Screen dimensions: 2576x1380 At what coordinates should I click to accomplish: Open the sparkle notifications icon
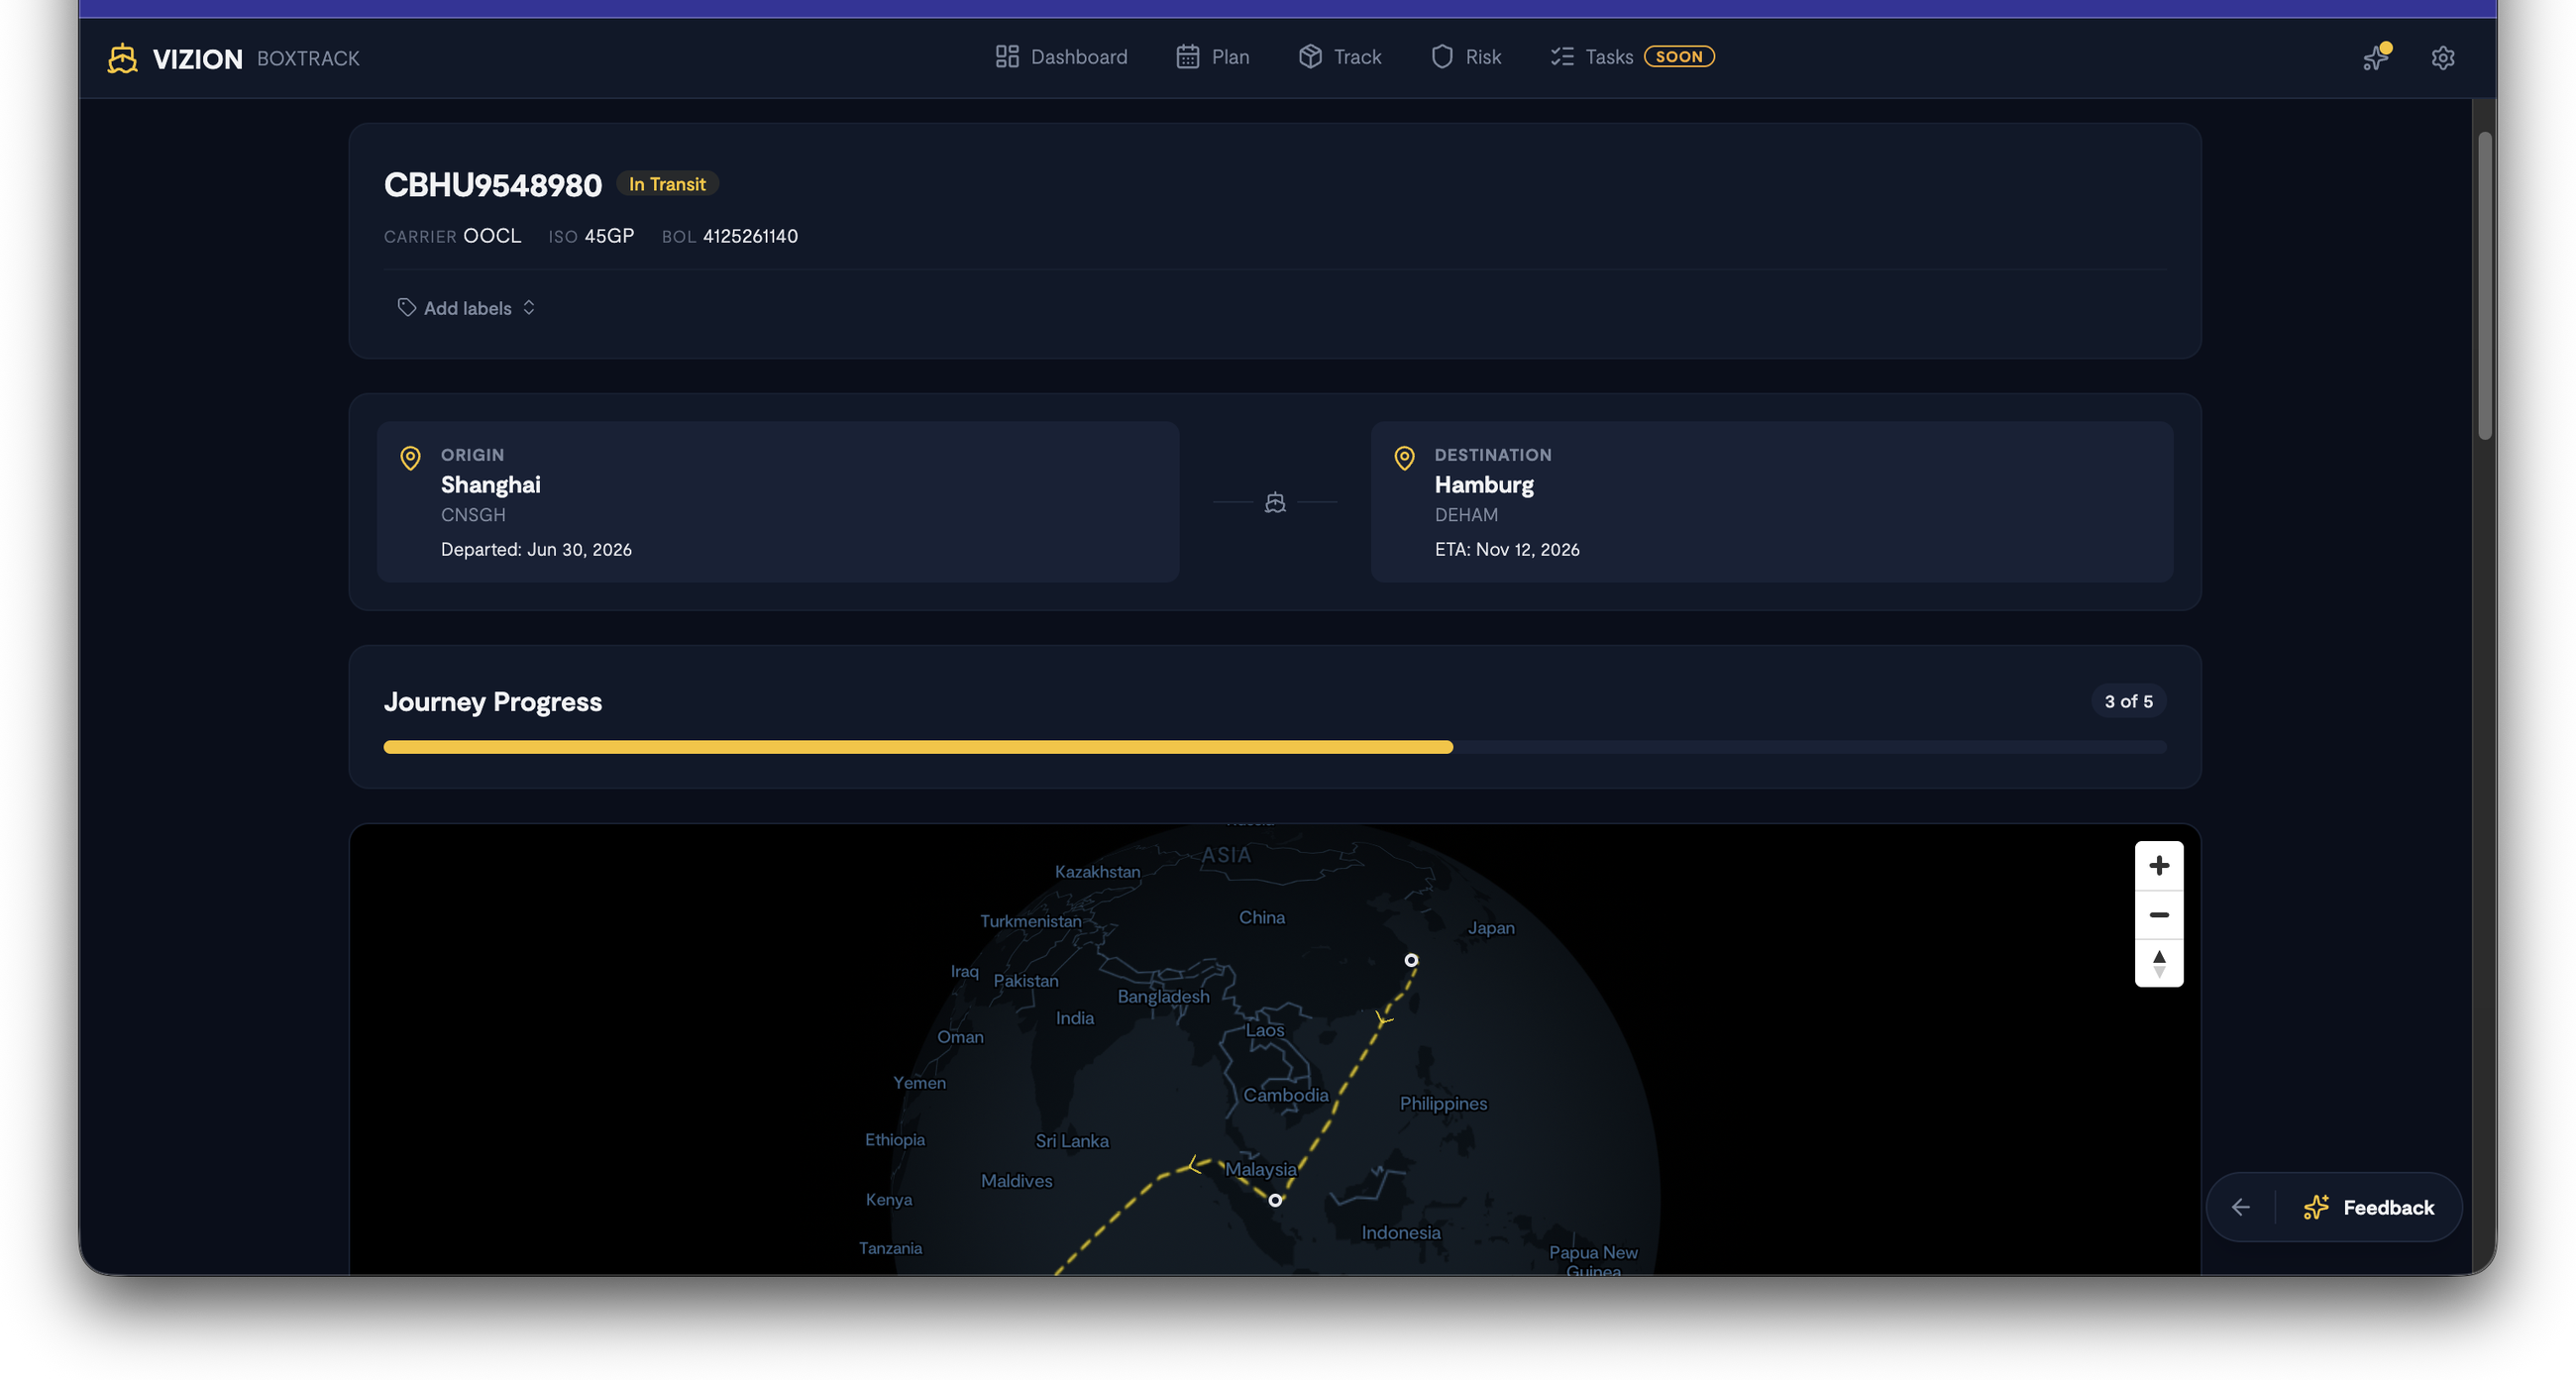(2376, 57)
